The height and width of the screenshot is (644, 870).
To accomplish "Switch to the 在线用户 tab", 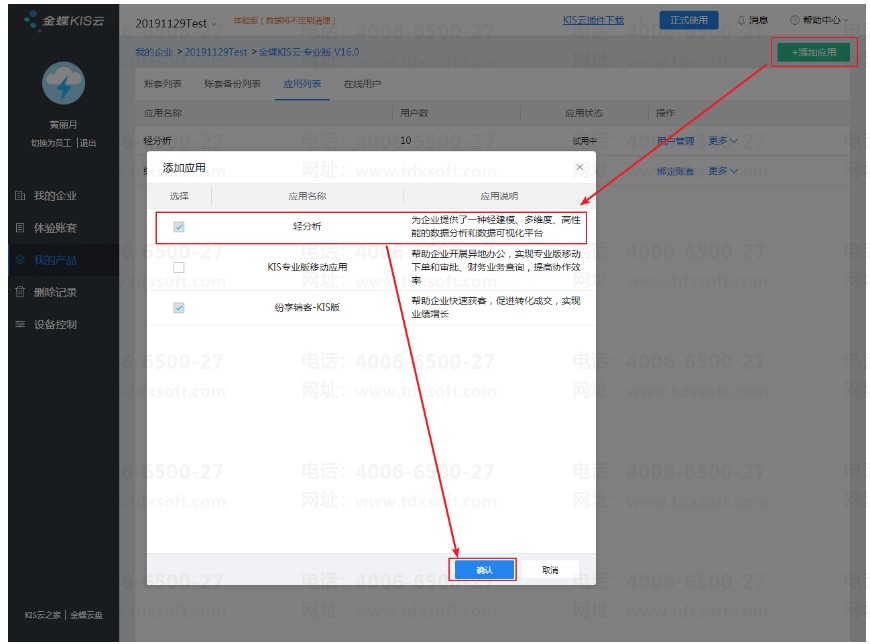I will point(362,84).
